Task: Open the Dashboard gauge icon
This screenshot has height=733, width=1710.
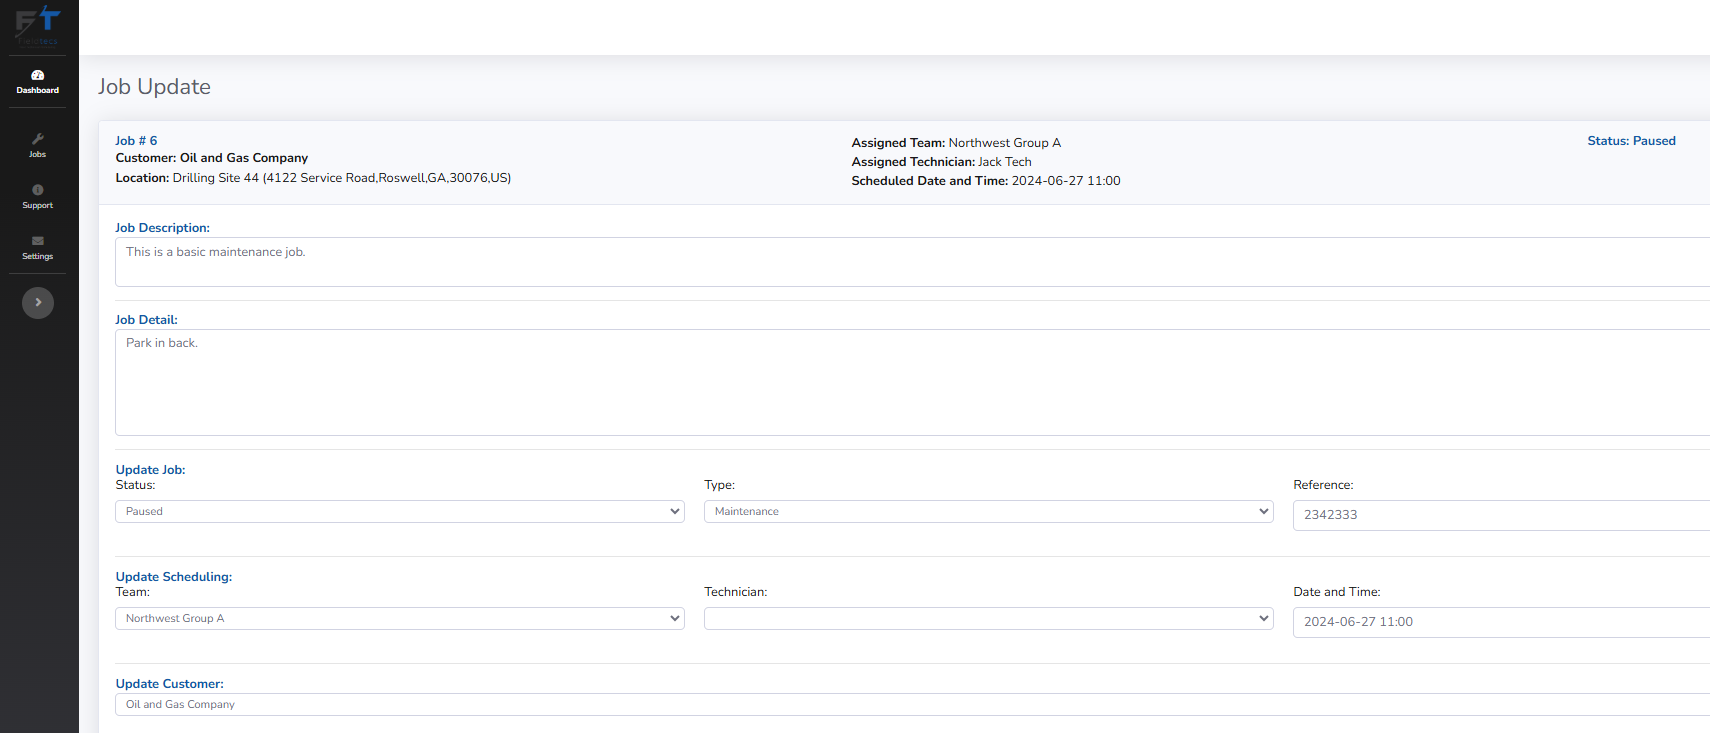Action: [38, 75]
